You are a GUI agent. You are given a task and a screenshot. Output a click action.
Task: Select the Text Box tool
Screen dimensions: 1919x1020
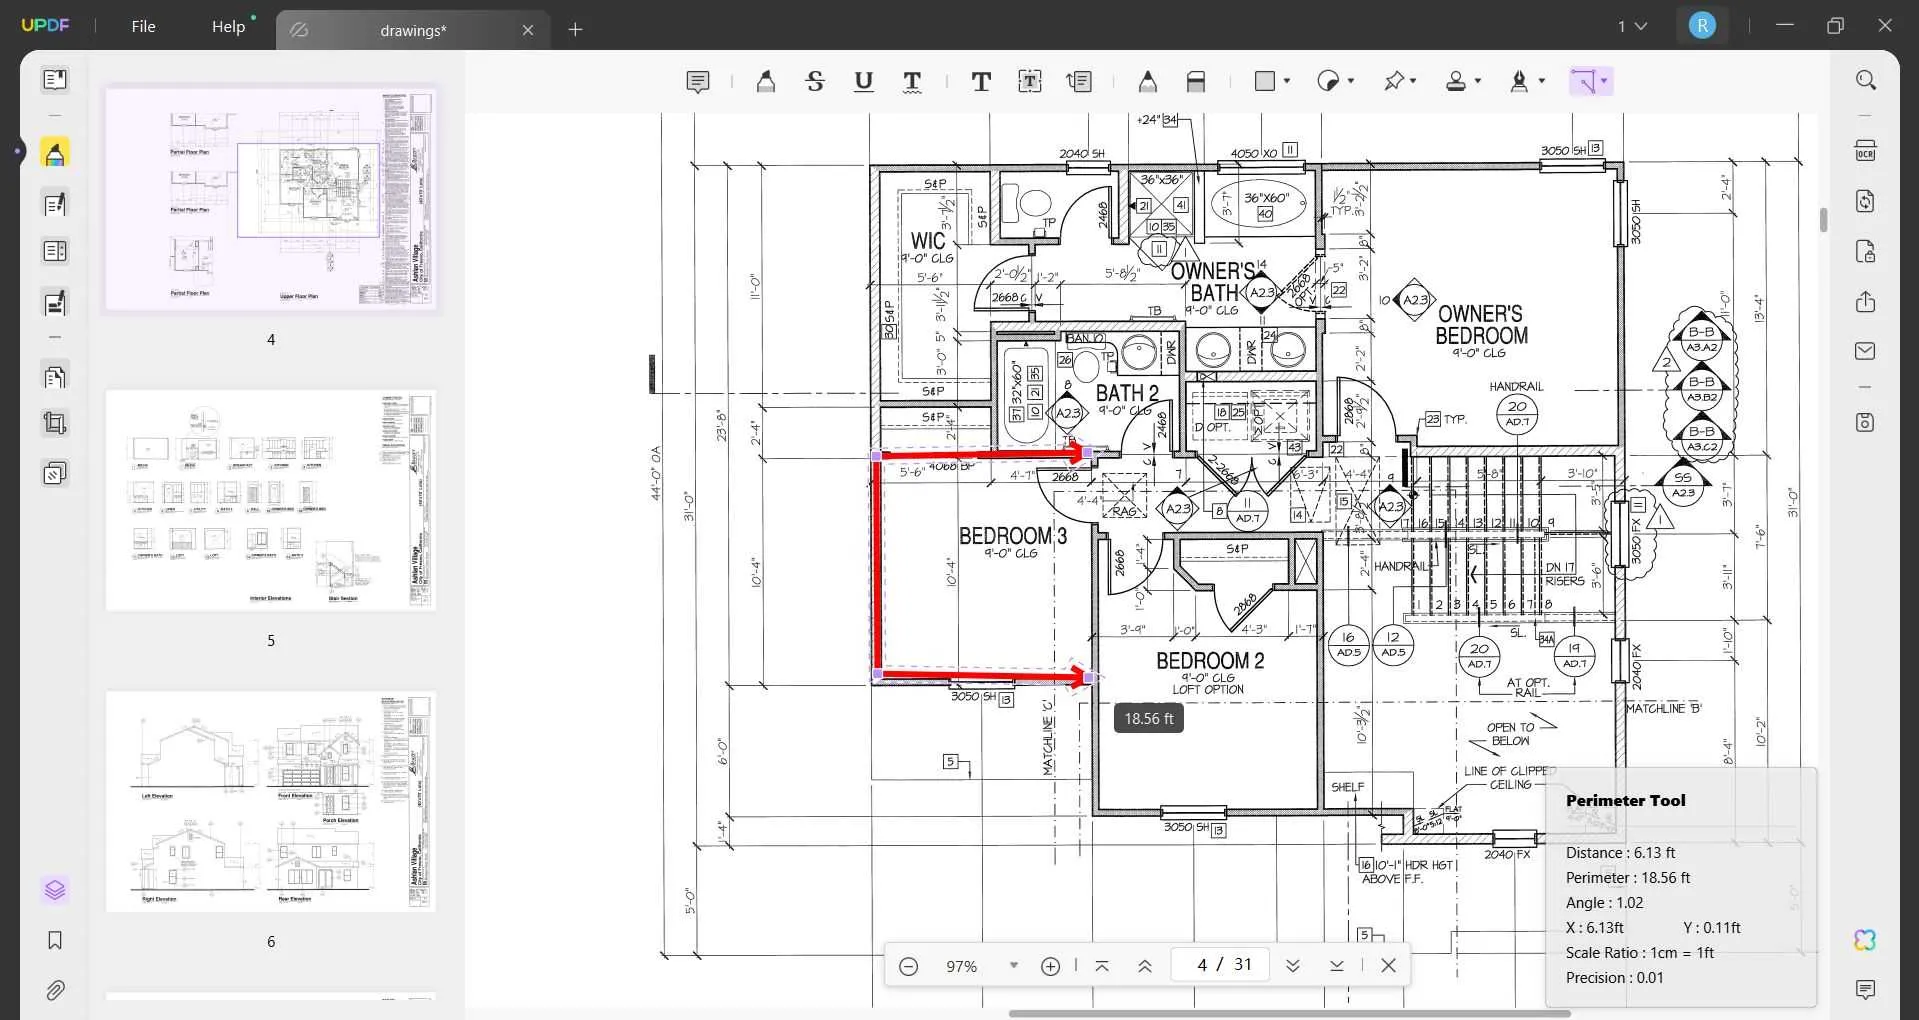1030,81
